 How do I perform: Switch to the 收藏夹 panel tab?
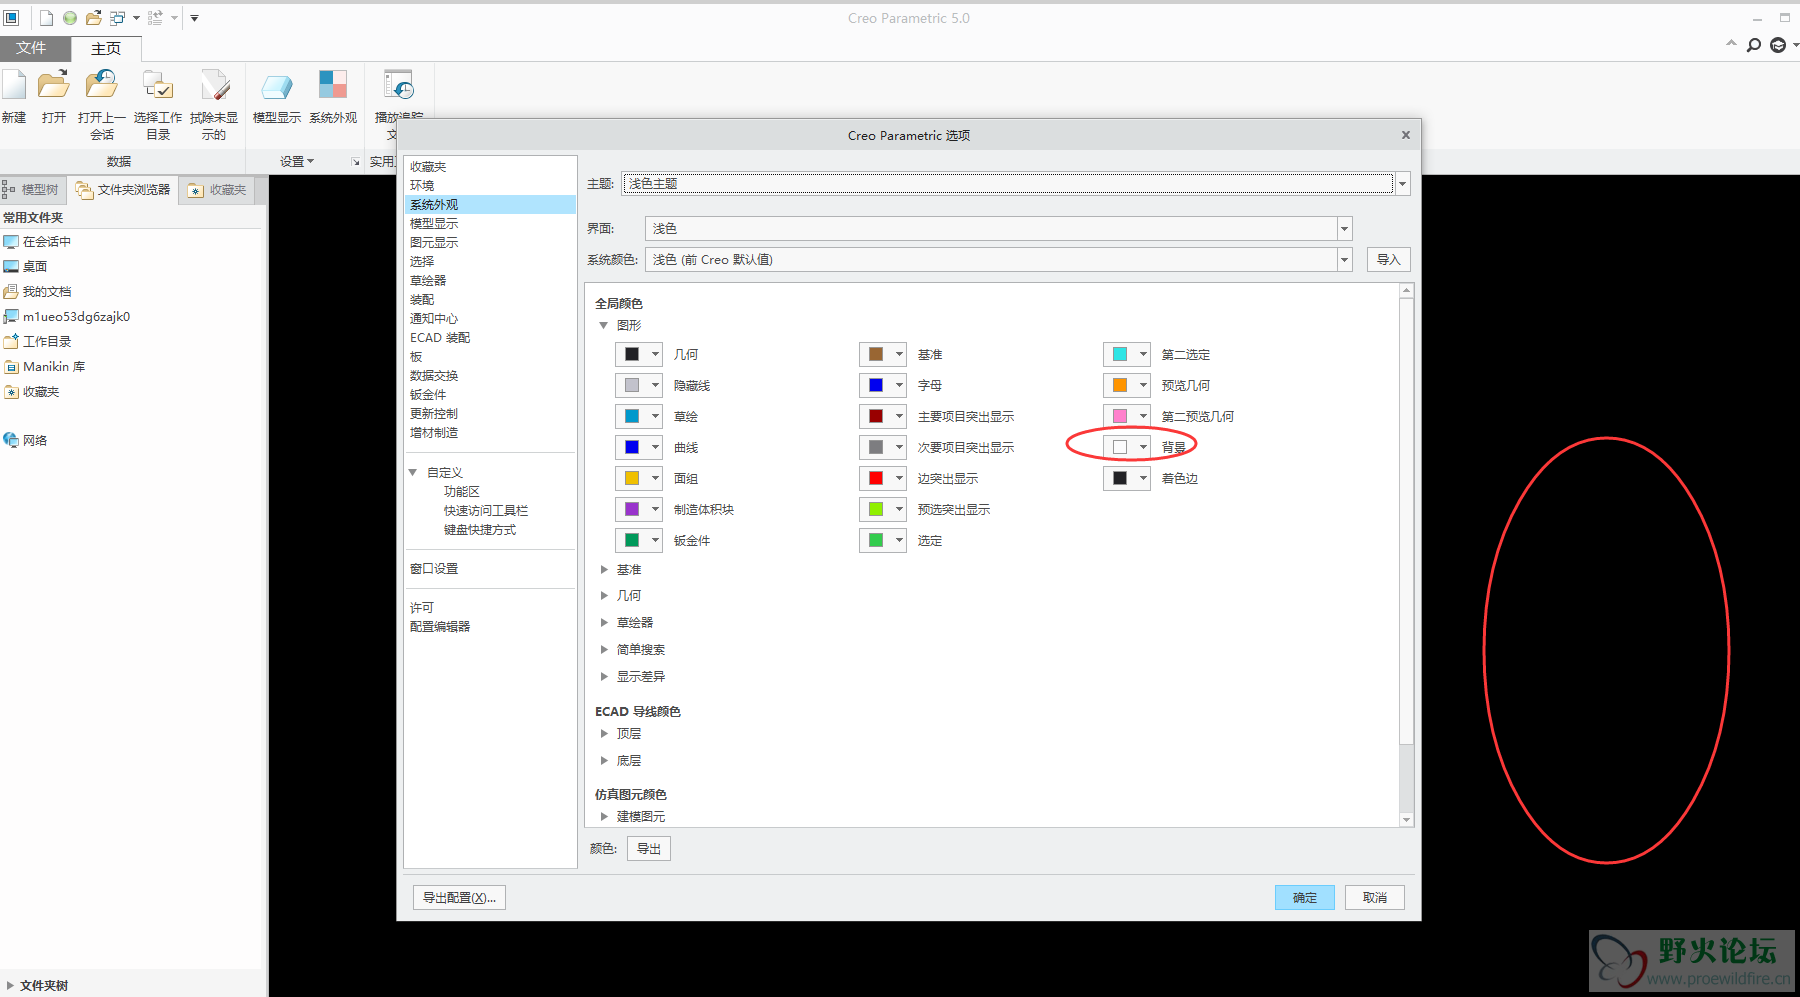[217, 190]
